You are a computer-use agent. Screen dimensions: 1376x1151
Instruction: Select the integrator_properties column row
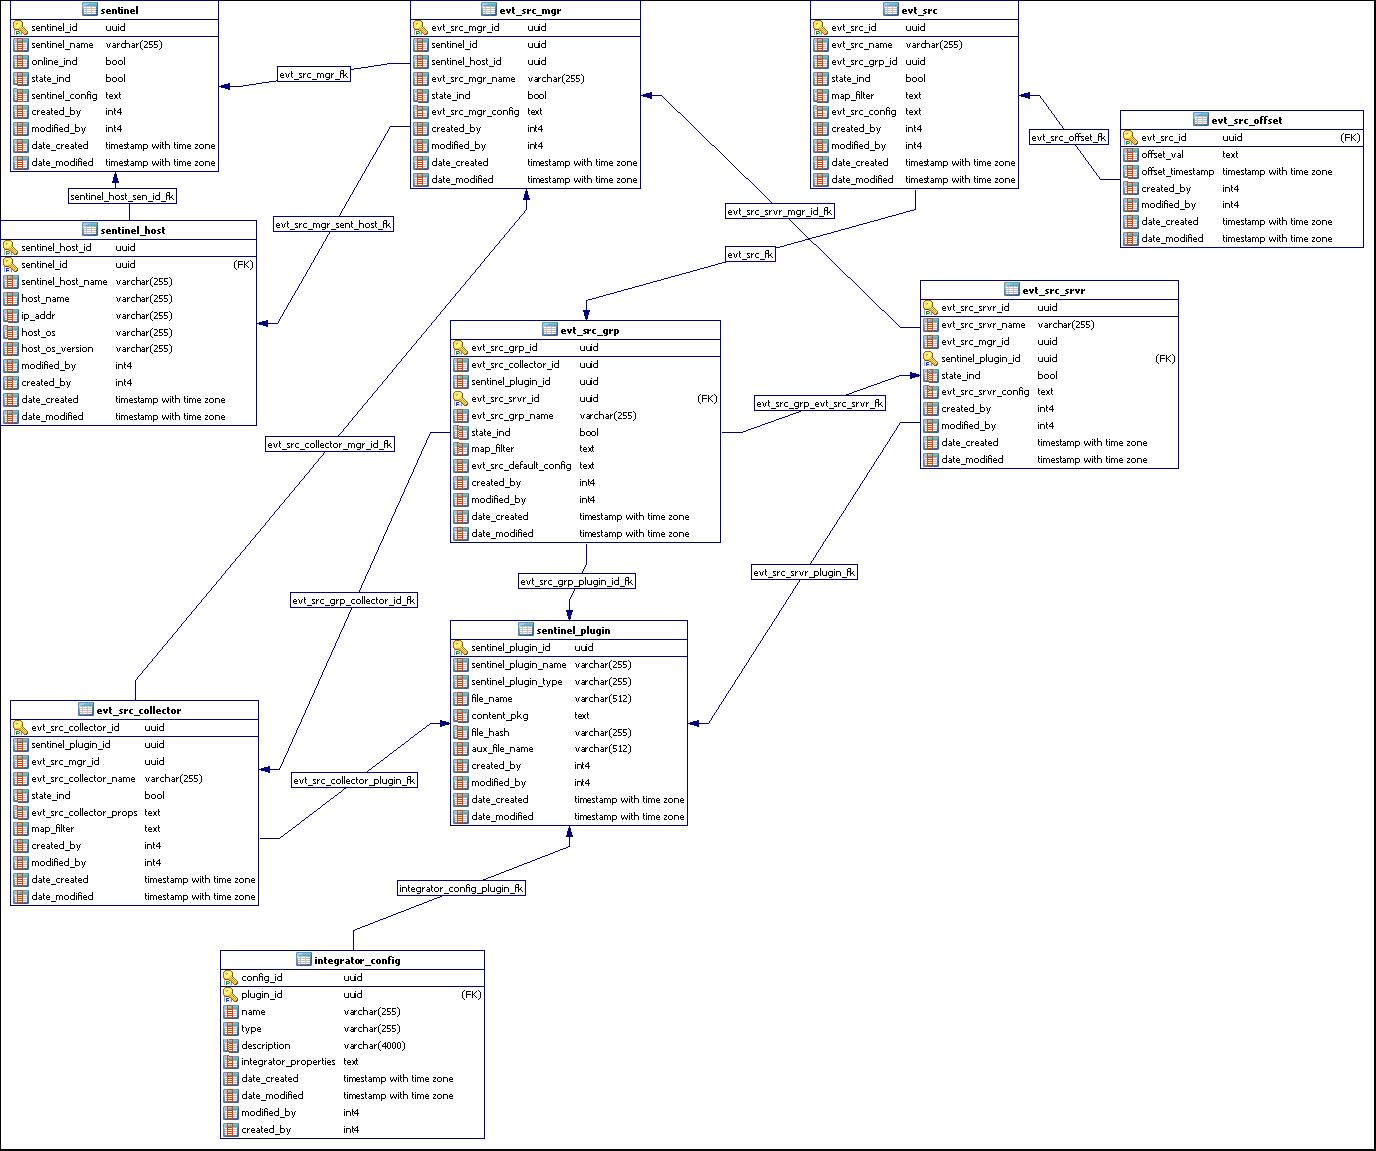(x=288, y=1062)
